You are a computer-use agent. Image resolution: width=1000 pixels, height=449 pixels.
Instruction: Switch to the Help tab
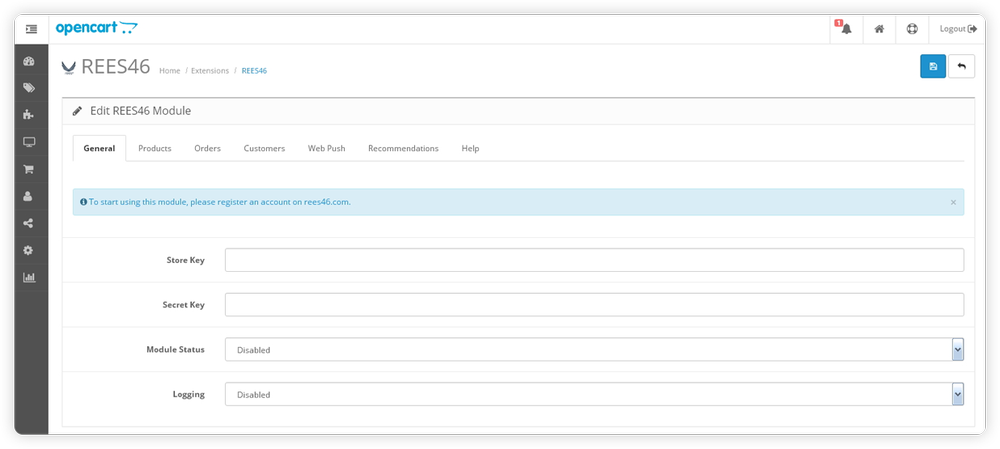click(470, 148)
